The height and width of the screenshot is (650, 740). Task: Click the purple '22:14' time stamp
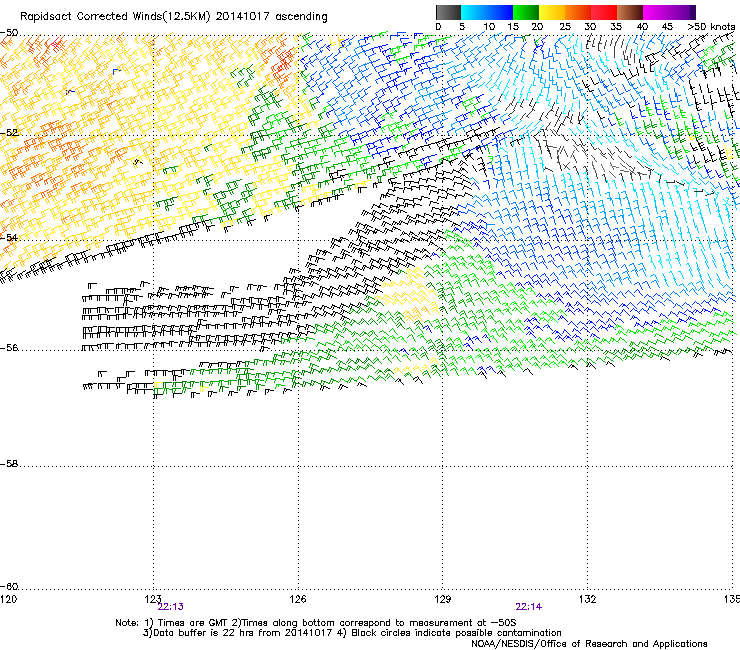pos(529,607)
